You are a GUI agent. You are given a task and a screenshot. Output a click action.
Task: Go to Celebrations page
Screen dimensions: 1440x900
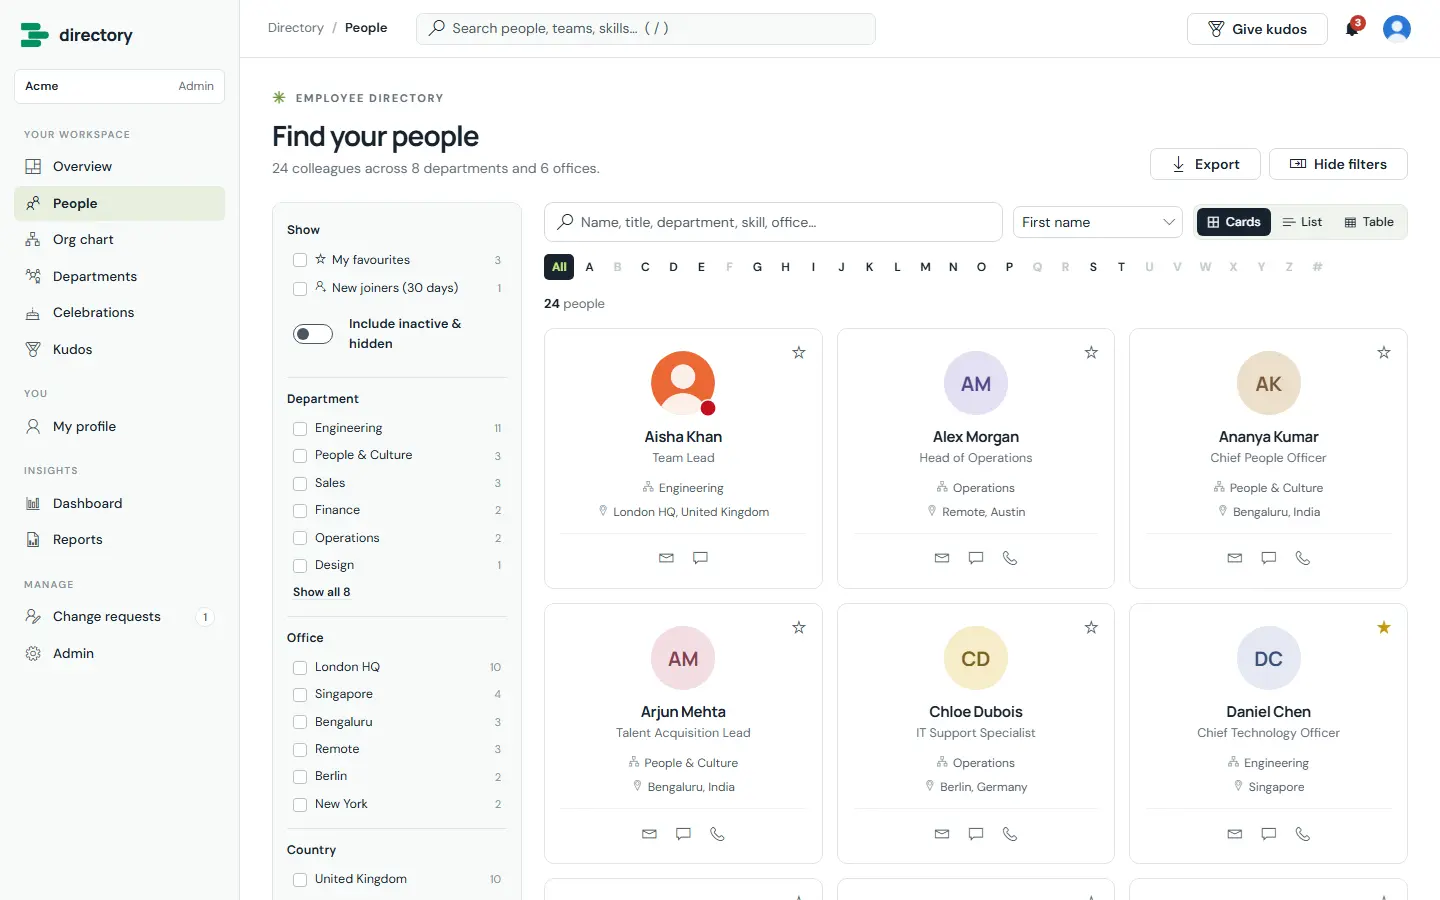coord(119,313)
